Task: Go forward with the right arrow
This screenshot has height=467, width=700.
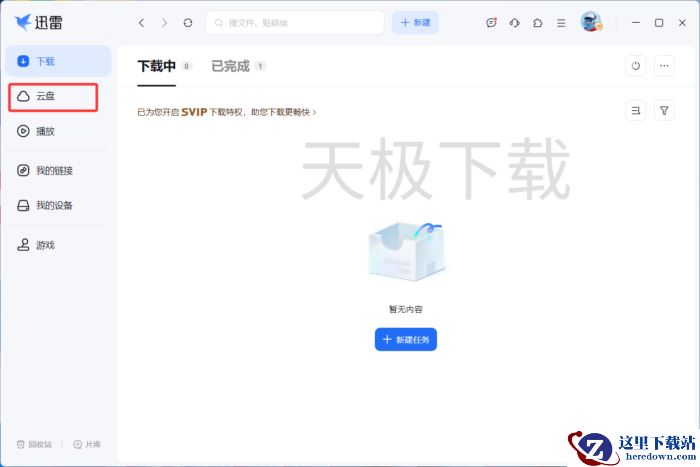Action: coord(165,23)
